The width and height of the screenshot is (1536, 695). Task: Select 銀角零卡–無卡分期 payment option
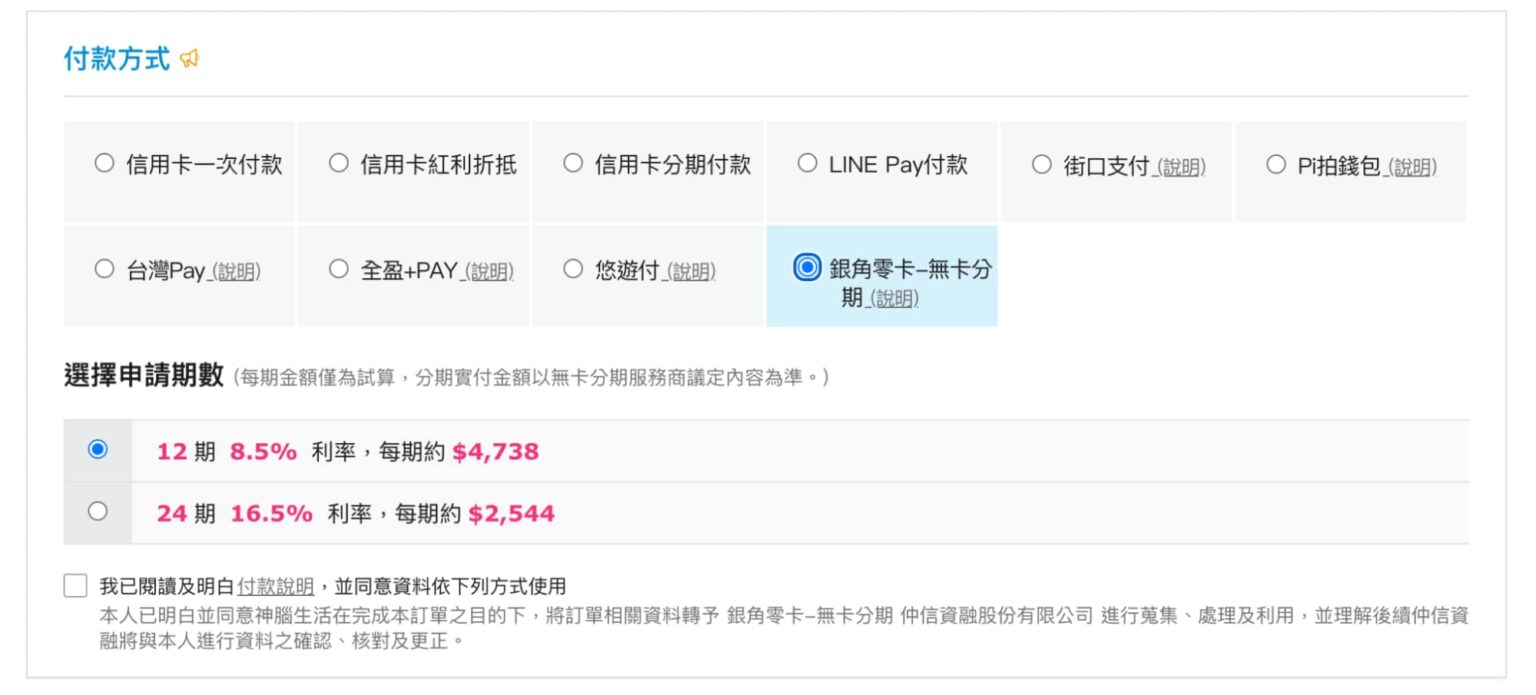coord(806,268)
